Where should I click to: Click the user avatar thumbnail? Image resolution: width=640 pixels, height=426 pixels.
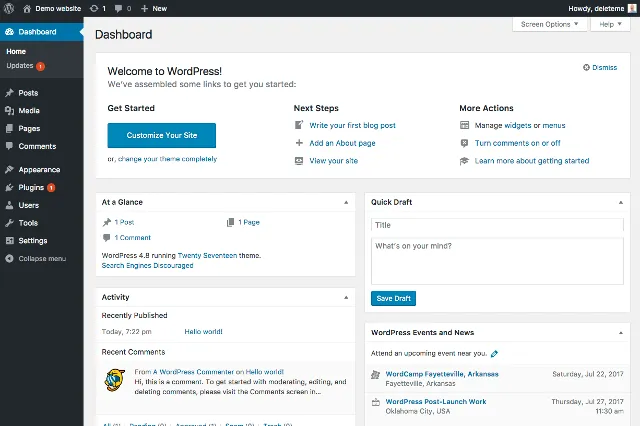(632, 8)
